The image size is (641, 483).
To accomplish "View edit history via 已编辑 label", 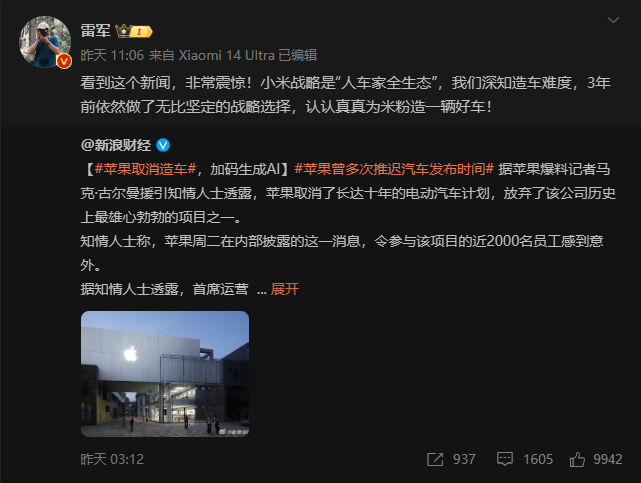I will [x=298, y=55].
